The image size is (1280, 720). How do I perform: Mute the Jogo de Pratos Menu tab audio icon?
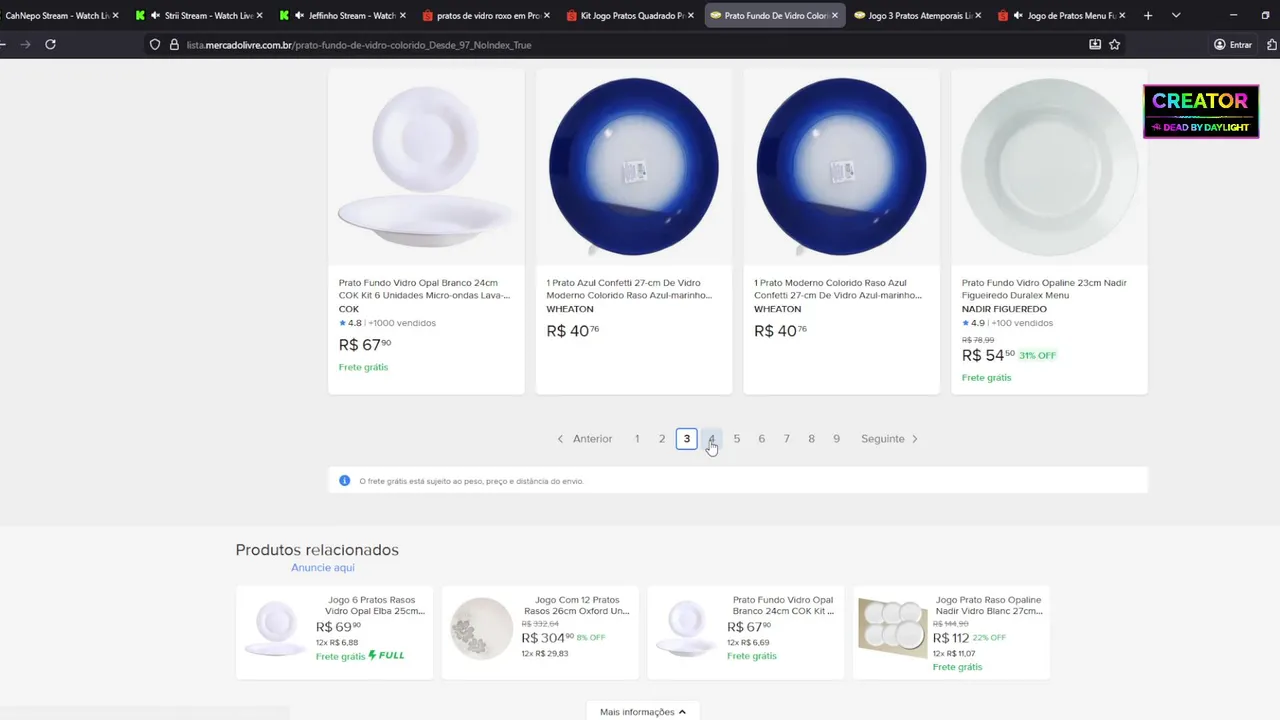[1017, 15]
